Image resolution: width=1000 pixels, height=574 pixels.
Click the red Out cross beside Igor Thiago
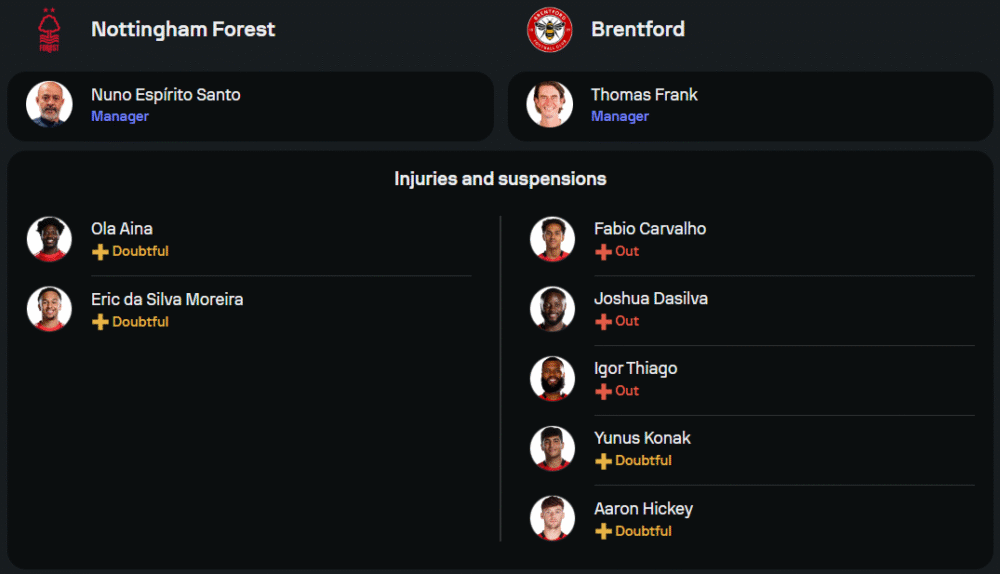pyautogui.click(x=603, y=391)
